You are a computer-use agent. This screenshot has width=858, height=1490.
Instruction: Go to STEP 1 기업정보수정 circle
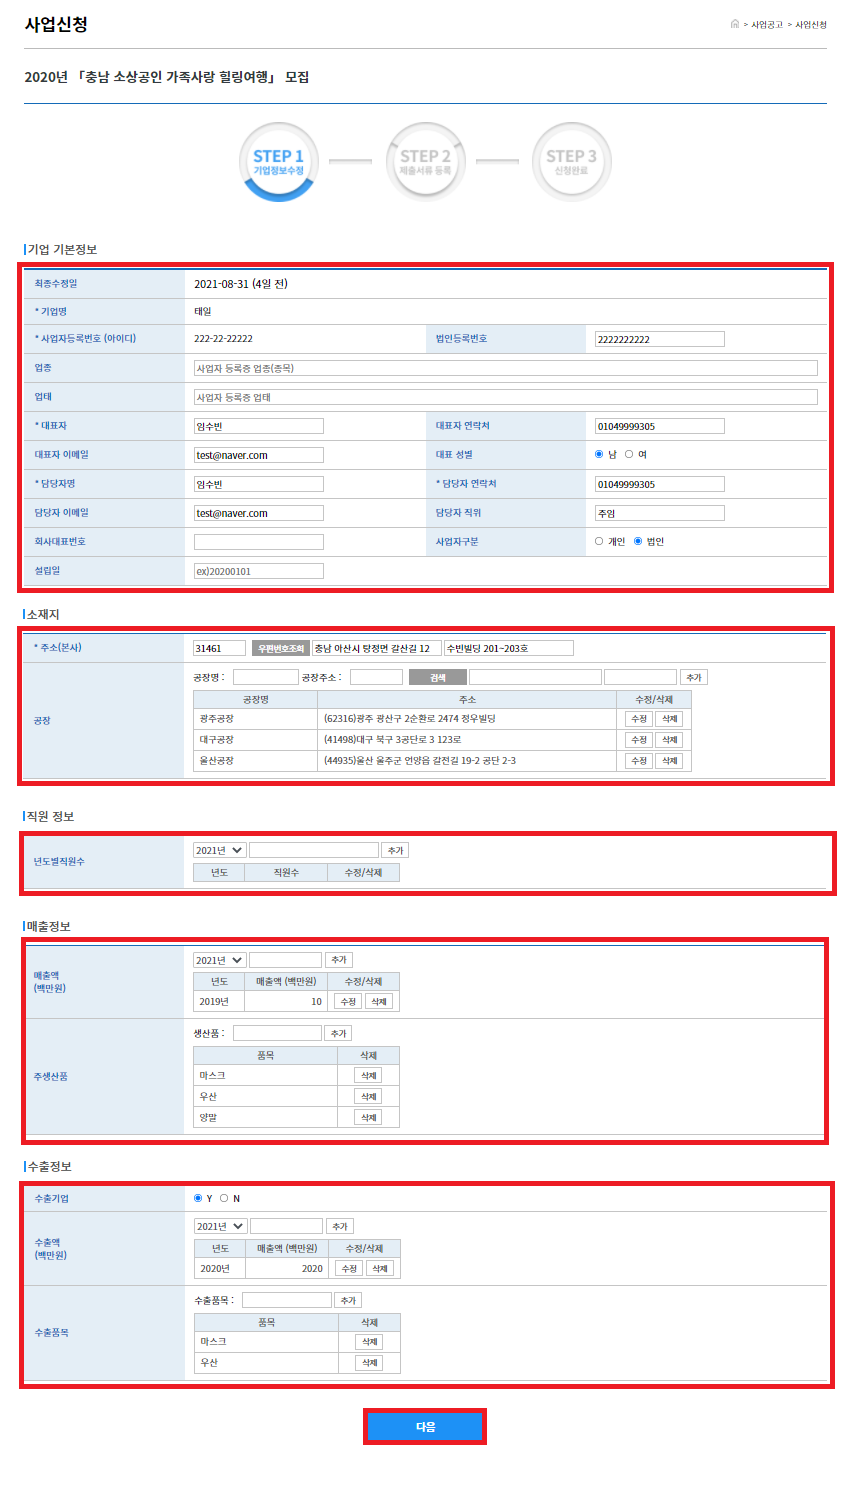[279, 162]
